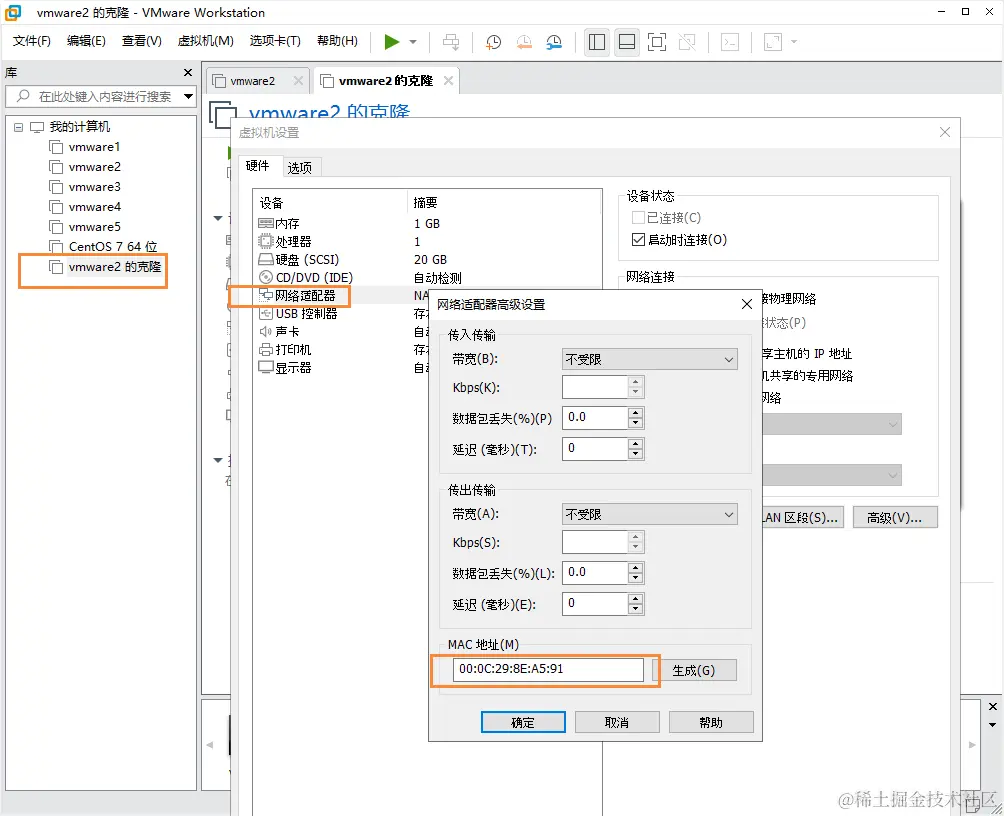Select vmware2 的克隆 in the library tree
The height and width of the screenshot is (816, 1004).
(x=115, y=267)
